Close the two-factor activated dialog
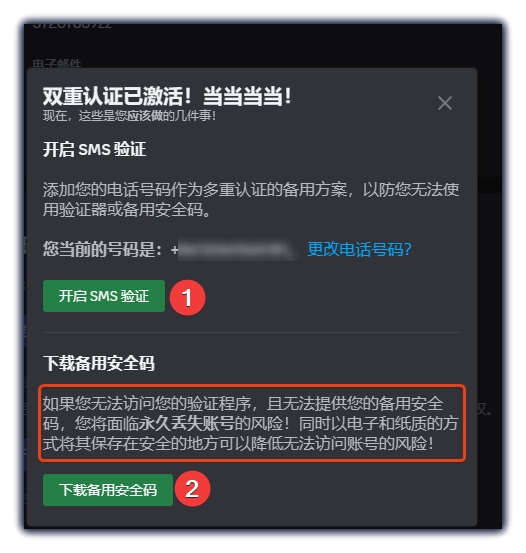The width and height of the screenshot is (526, 553). (445, 103)
